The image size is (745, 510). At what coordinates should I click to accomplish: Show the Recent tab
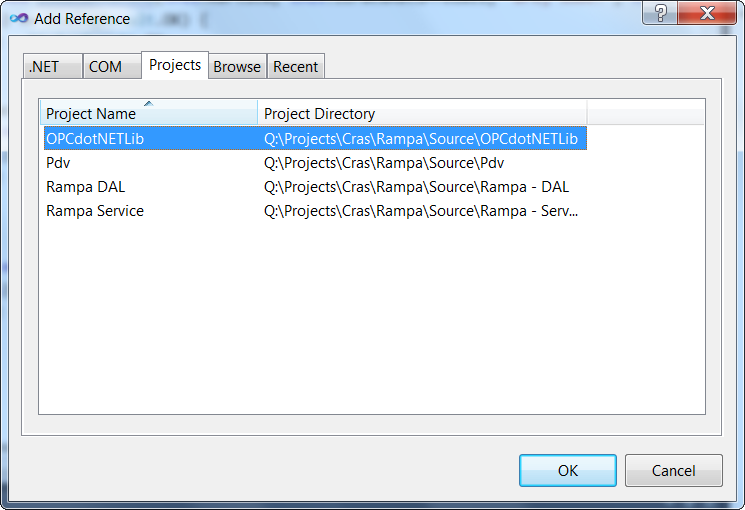pos(295,67)
